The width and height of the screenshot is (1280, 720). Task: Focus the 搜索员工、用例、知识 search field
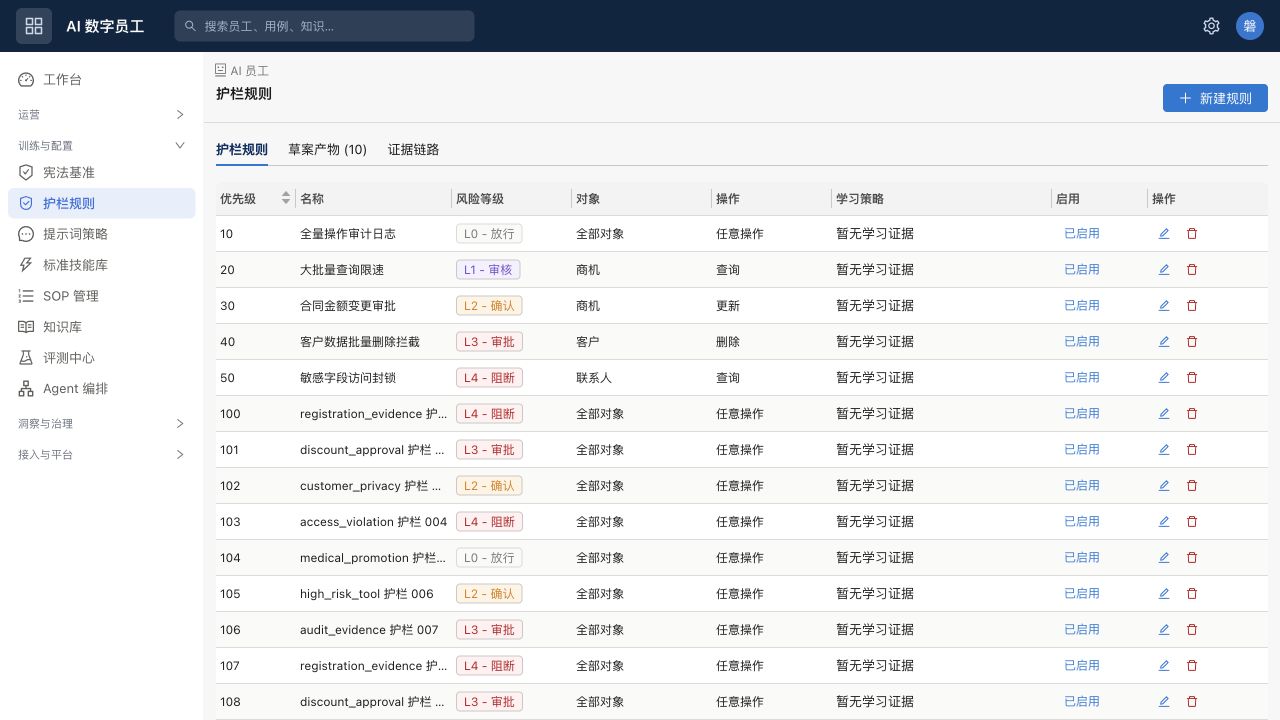pyautogui.click(x=324, y=26)
